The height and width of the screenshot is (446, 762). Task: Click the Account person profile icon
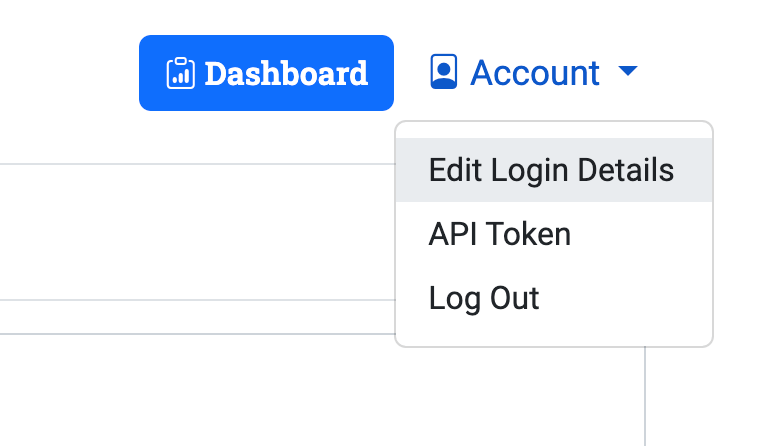(443, 71)
